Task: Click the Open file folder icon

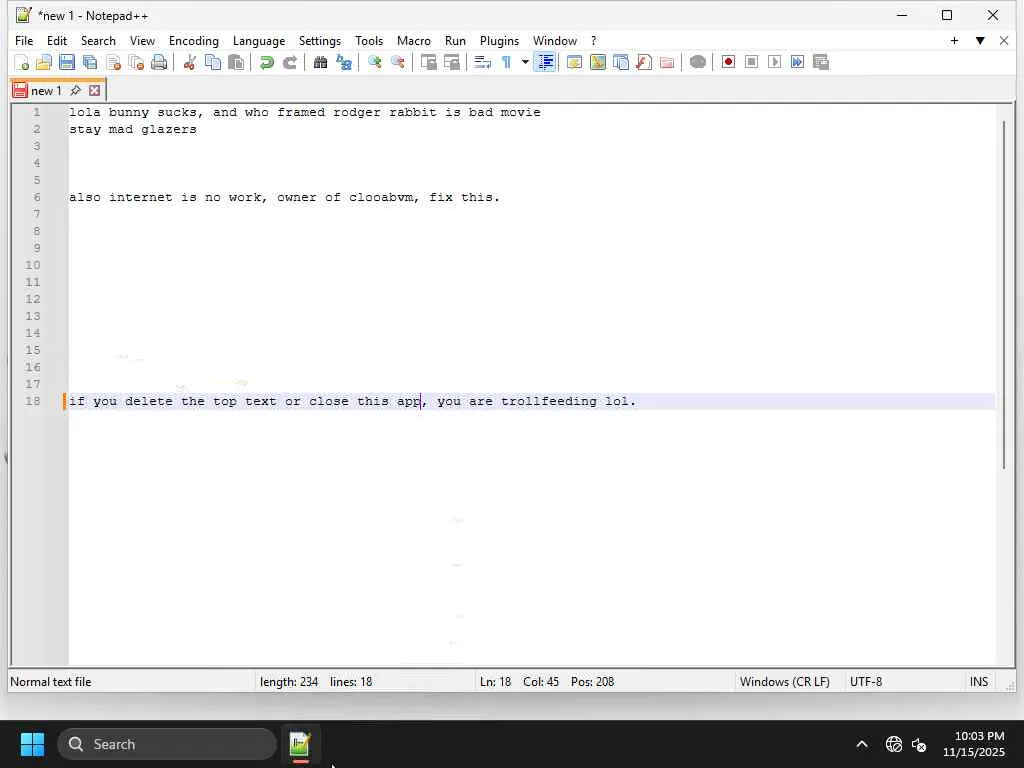Action: click(x=44, y=62)
